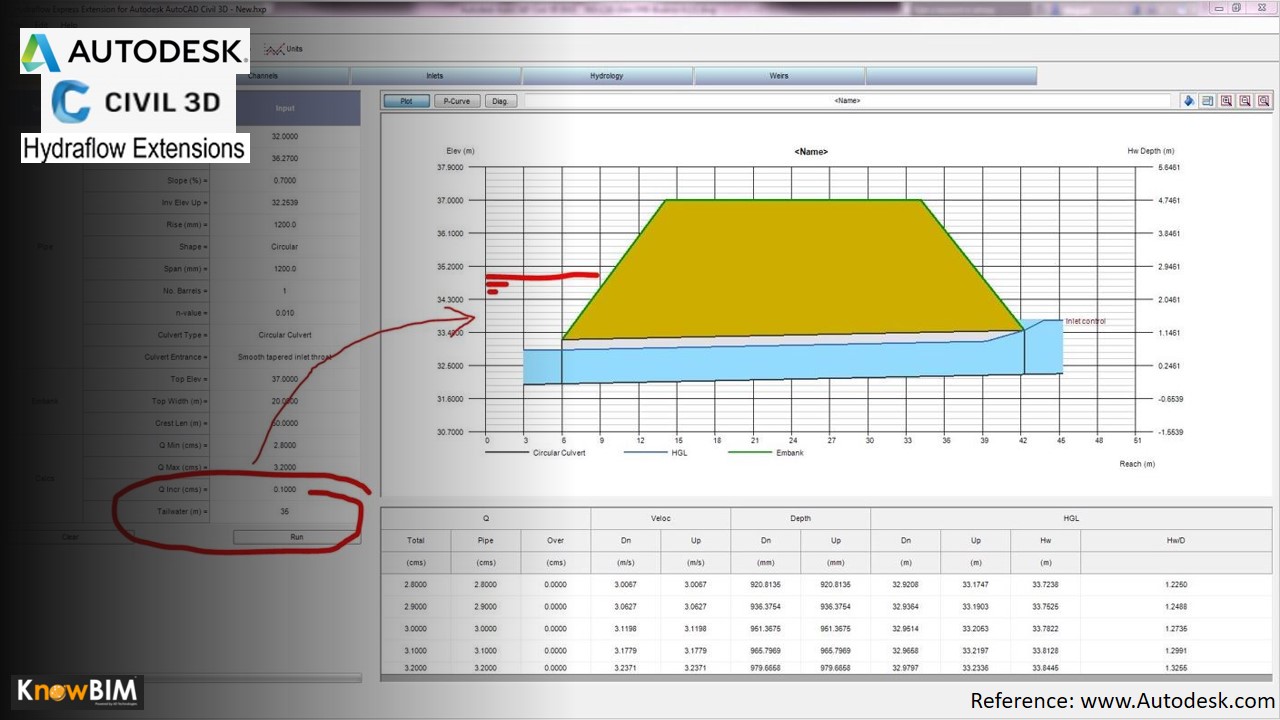Click the Veloc column group header

click(660, 518)
